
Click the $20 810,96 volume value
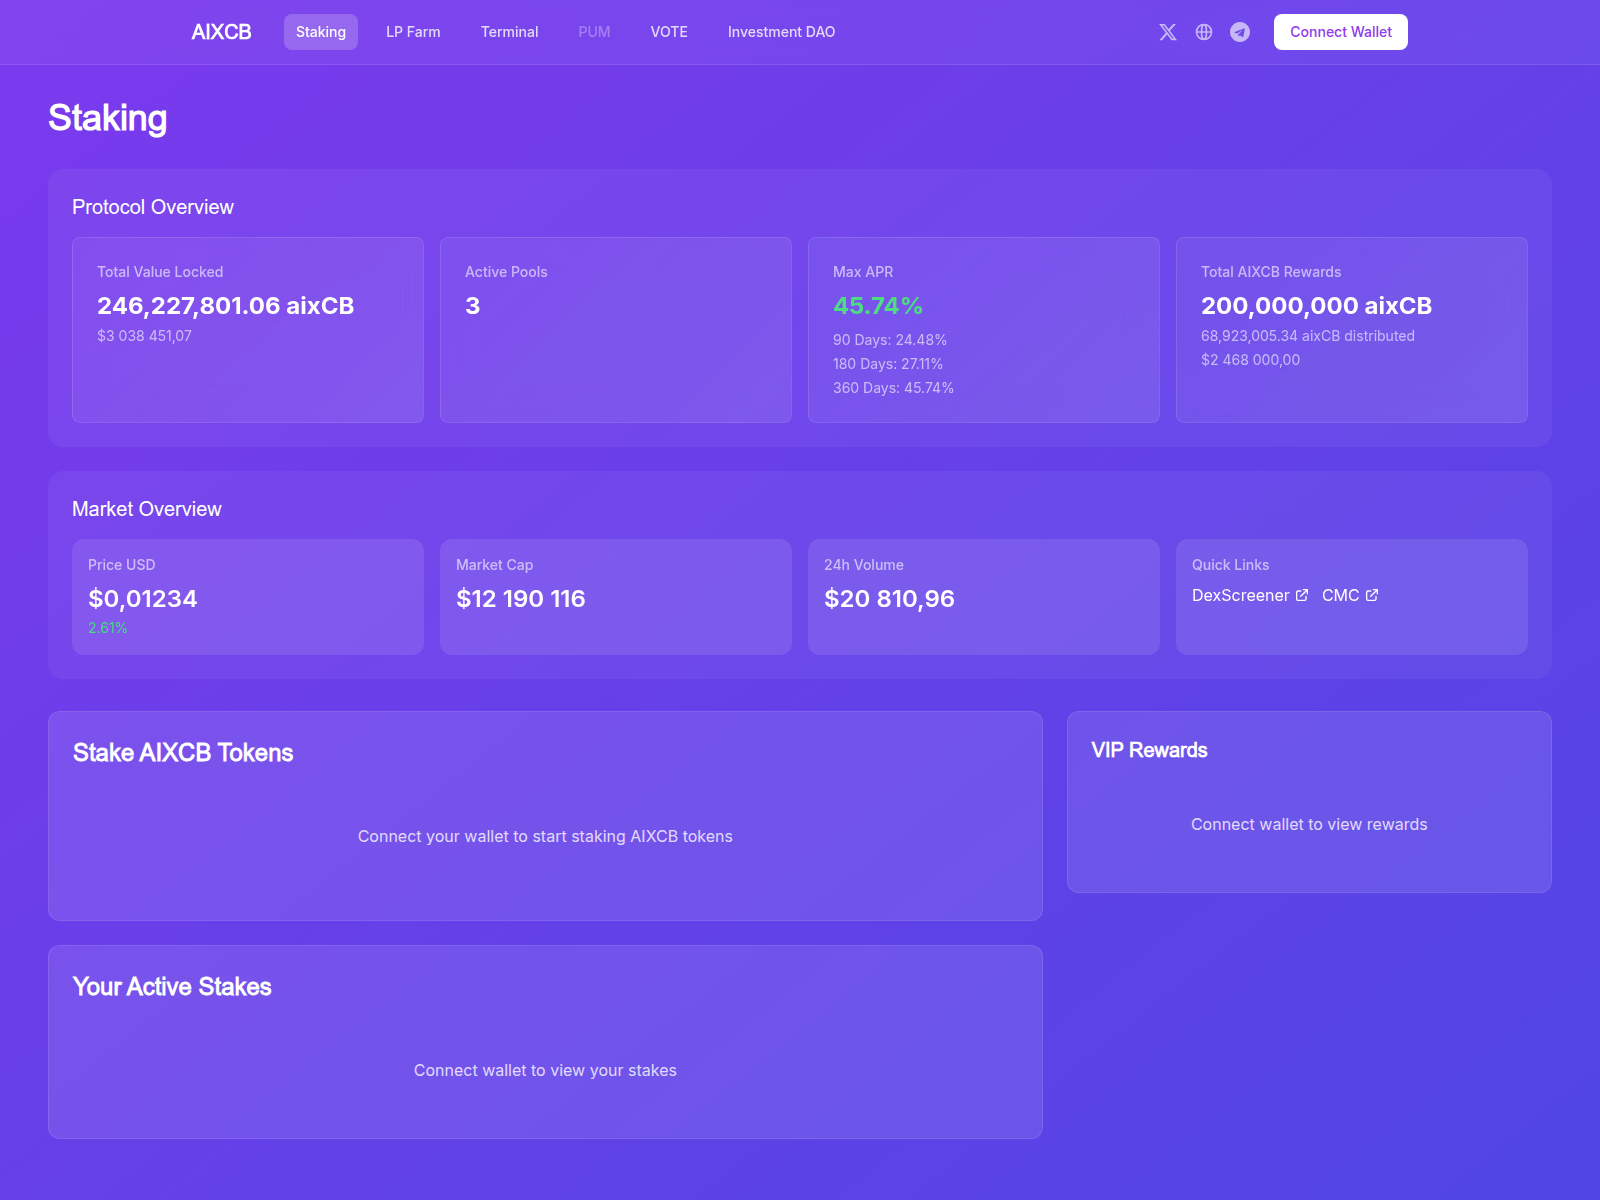[x=889, y=599]
